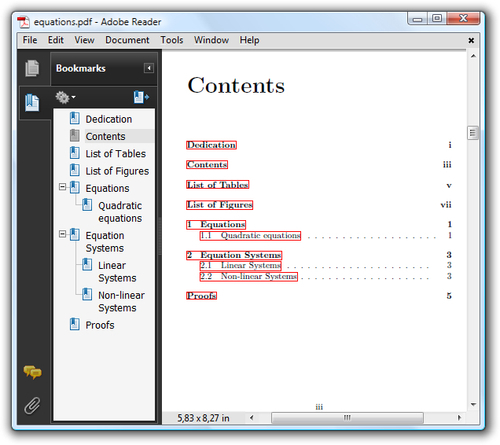
Task: Open the Attachments paperclip icon
Action: [32, 405]
